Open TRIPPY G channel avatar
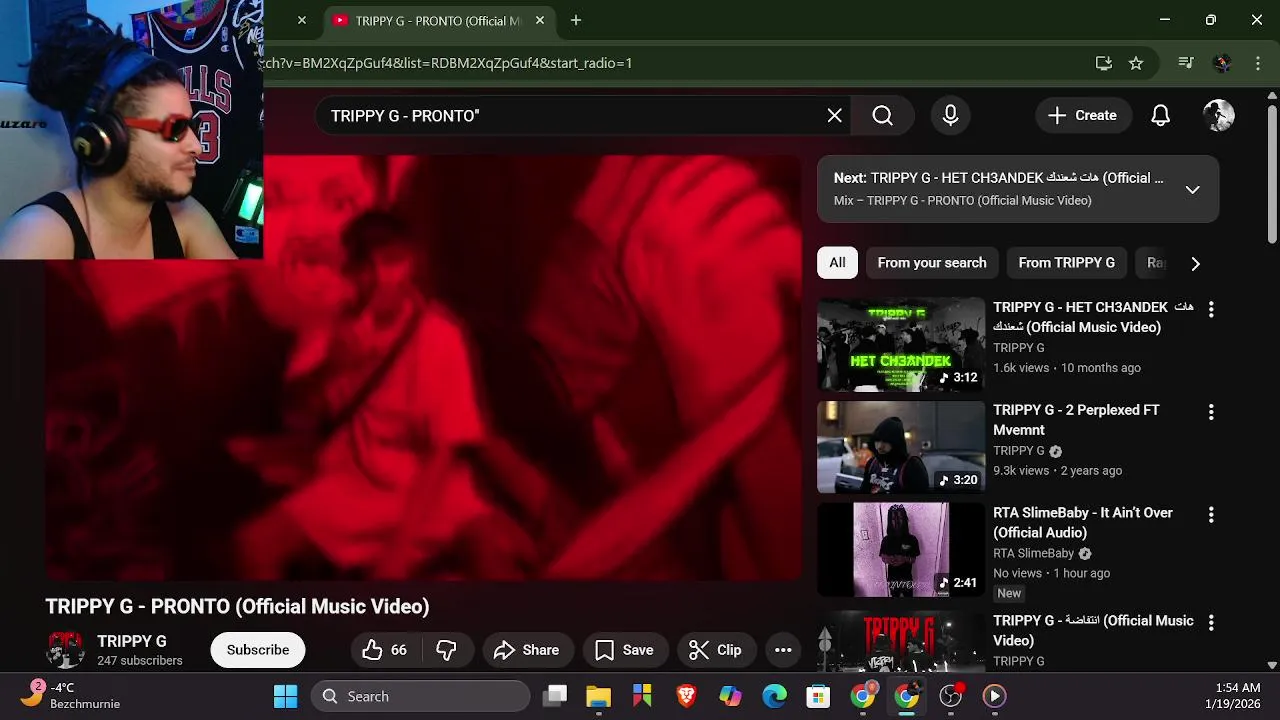The image size is (1280, 720). pos(65,650)
